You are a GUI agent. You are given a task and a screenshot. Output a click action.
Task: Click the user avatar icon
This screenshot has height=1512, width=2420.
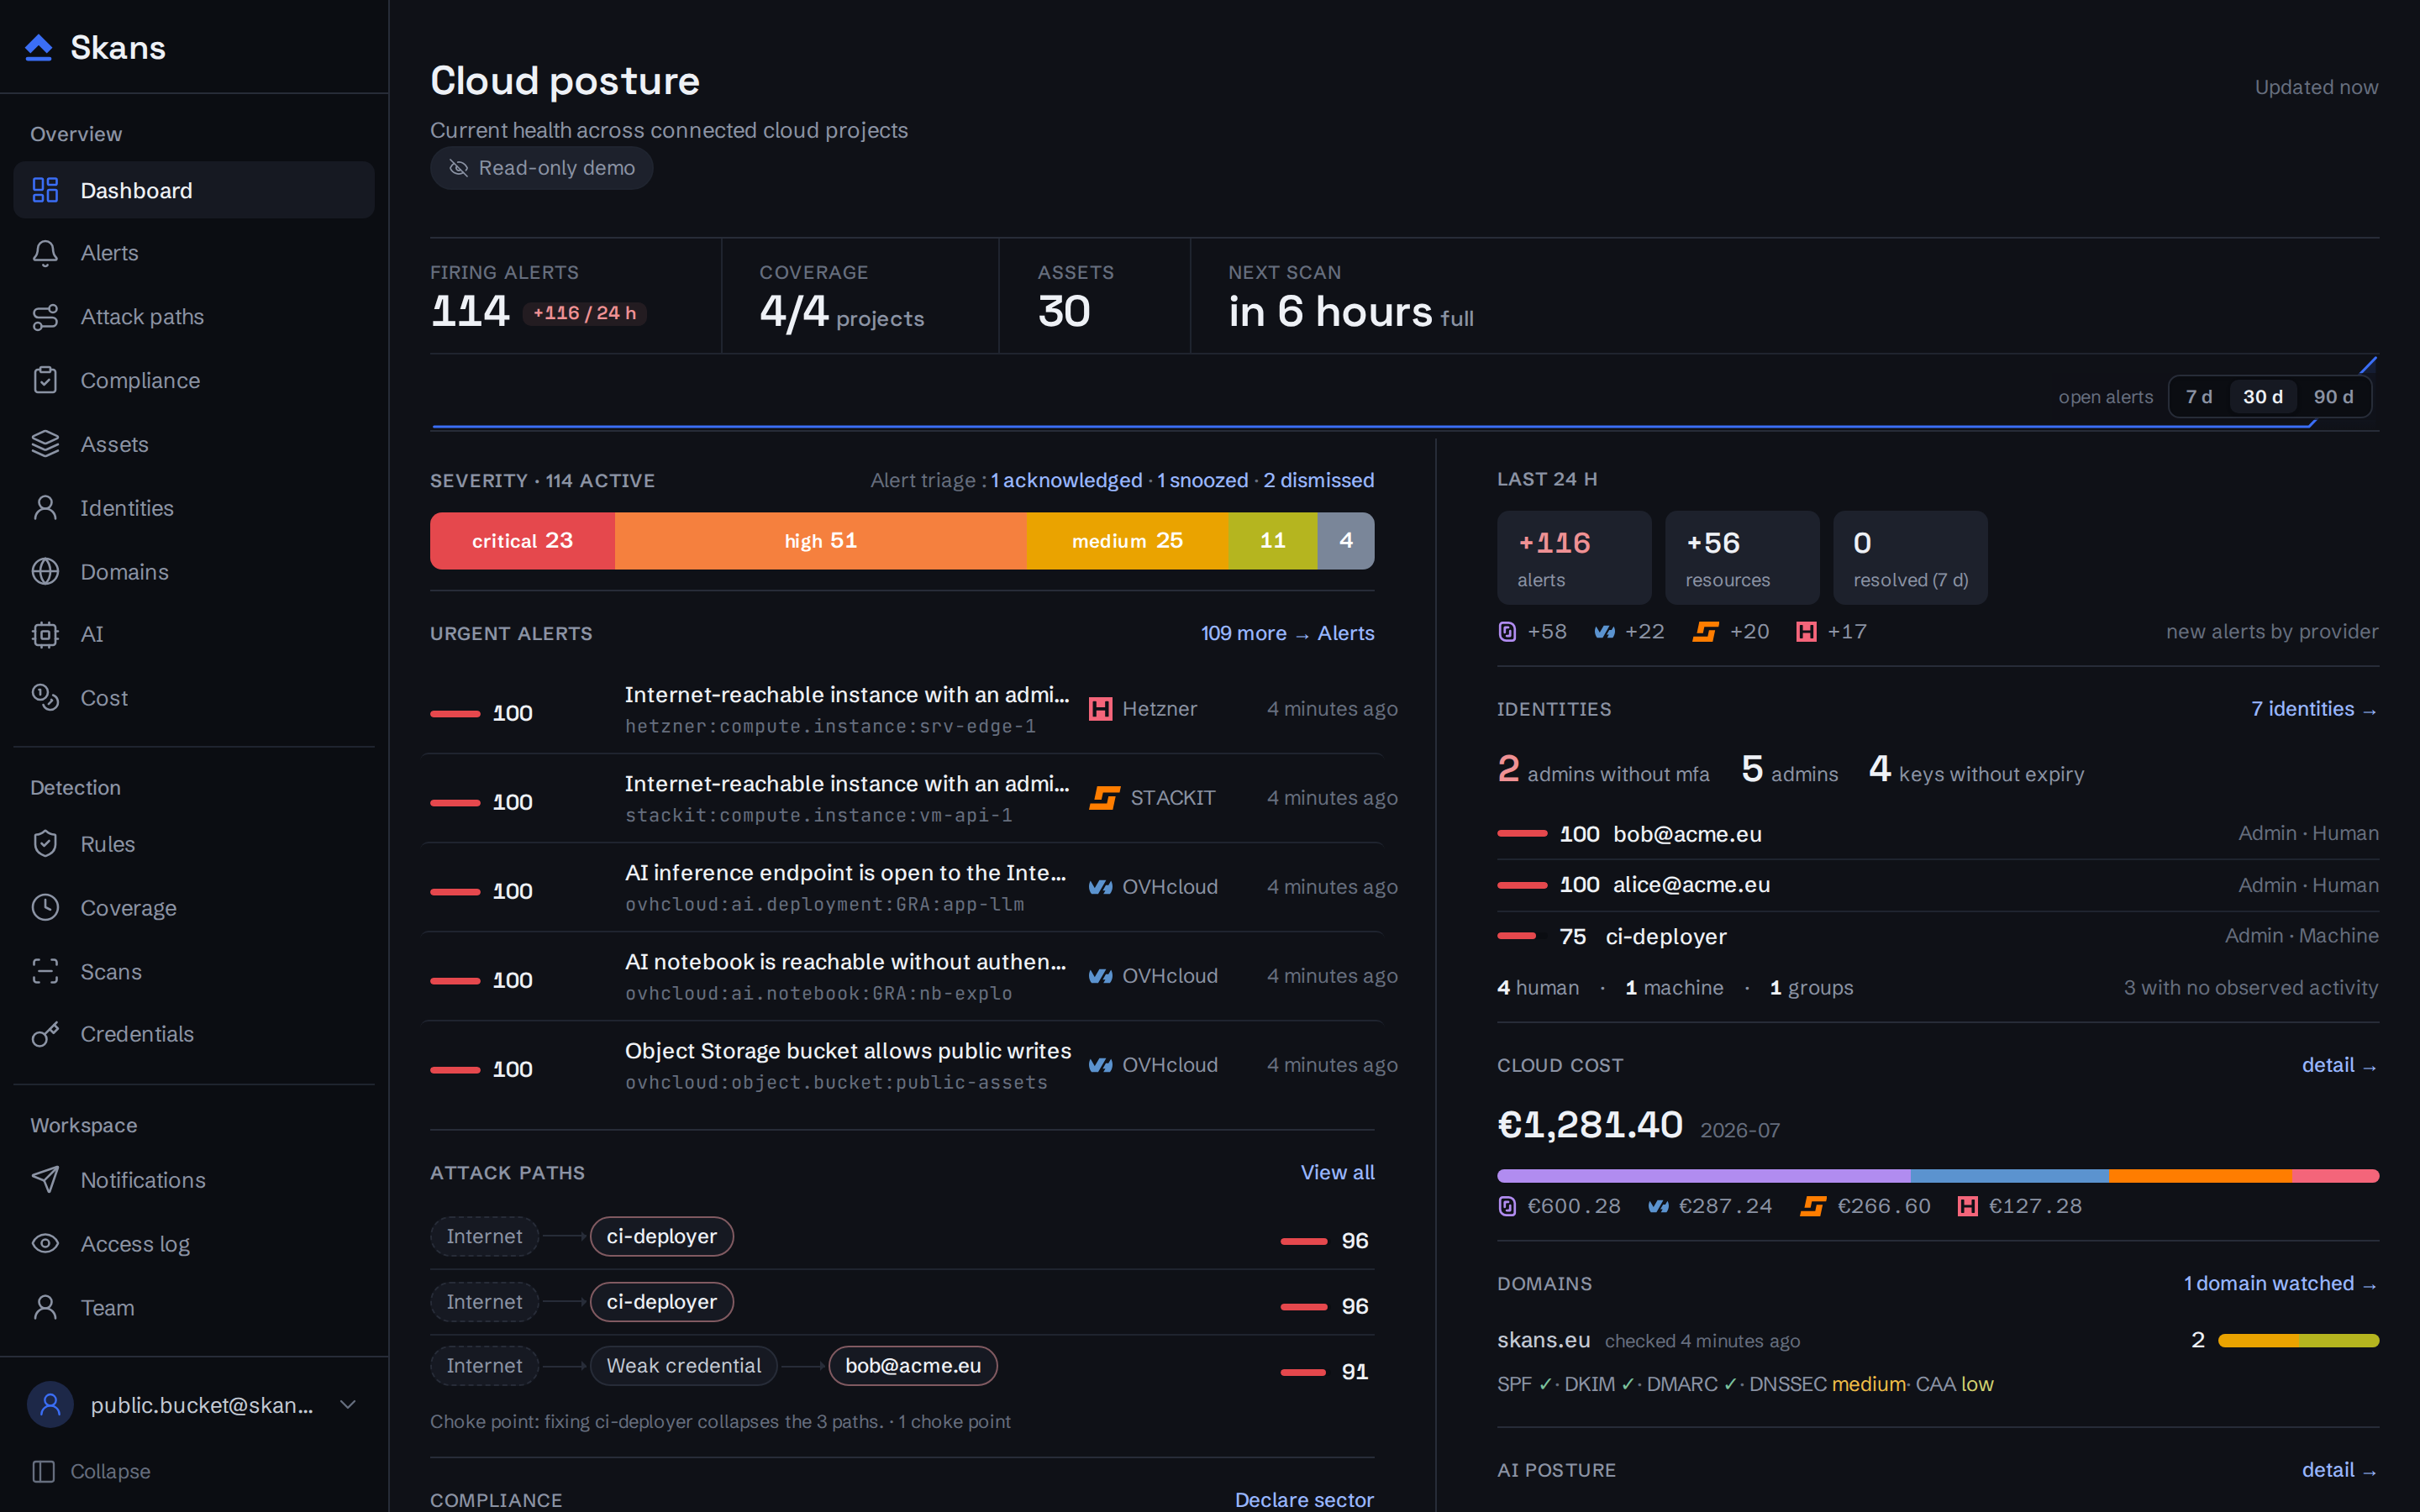50,1405
